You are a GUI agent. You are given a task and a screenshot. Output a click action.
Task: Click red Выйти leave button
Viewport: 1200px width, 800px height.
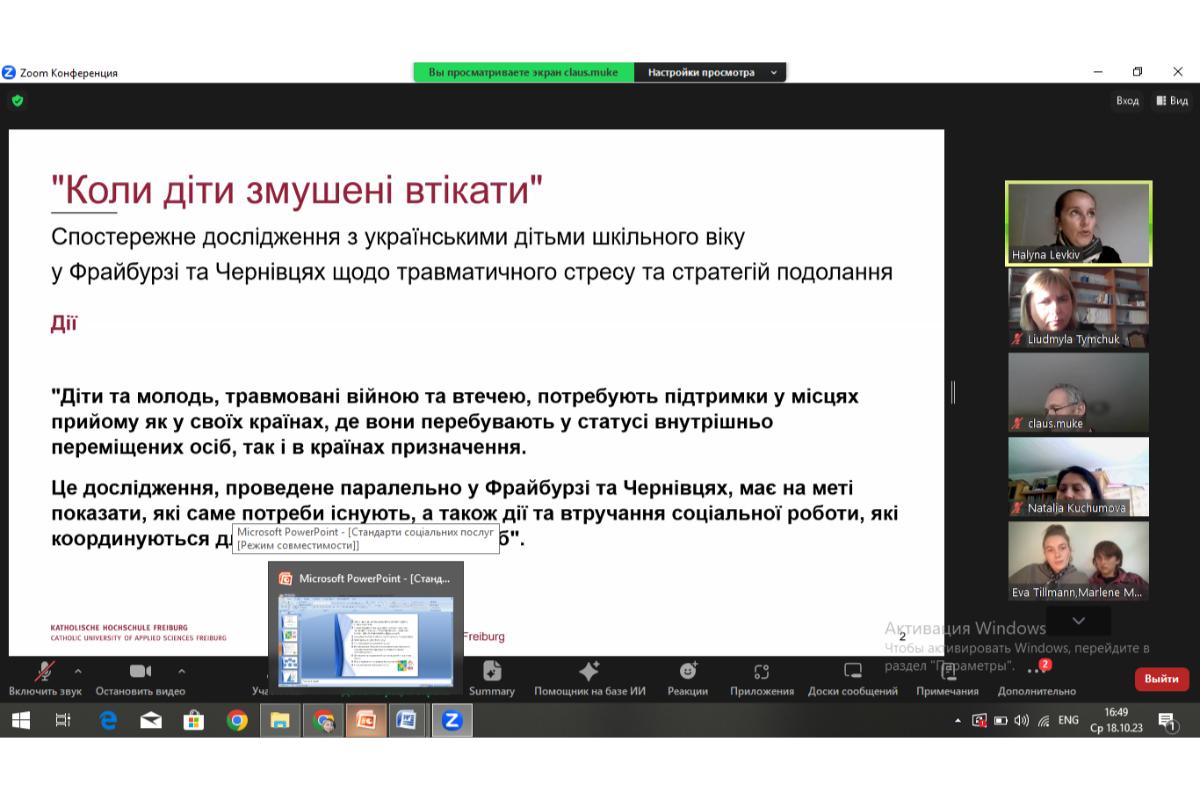tap(1161, 679)
